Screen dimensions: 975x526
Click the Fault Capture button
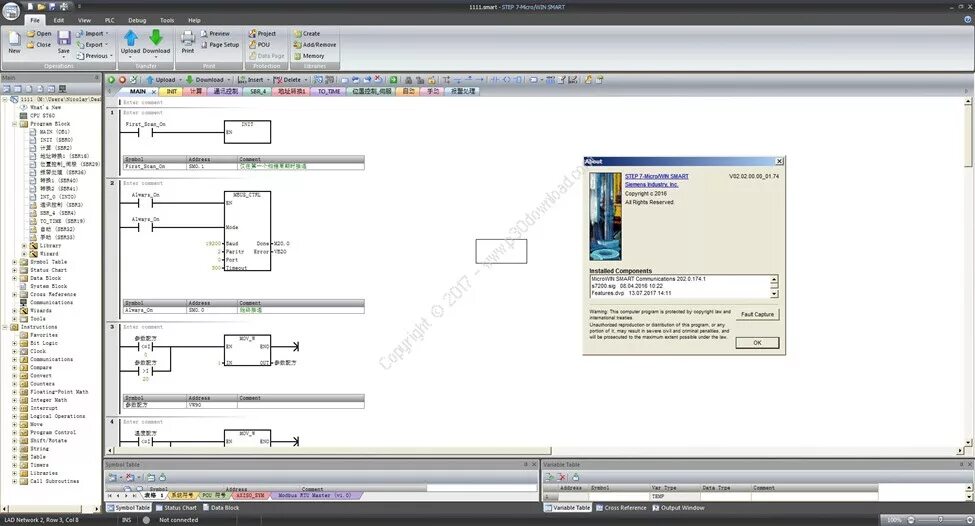[x=757, y=315]
